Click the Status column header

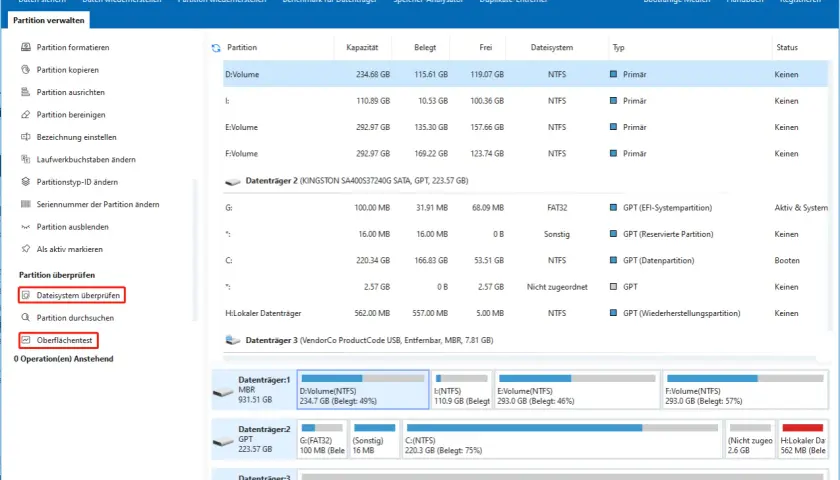787,47
